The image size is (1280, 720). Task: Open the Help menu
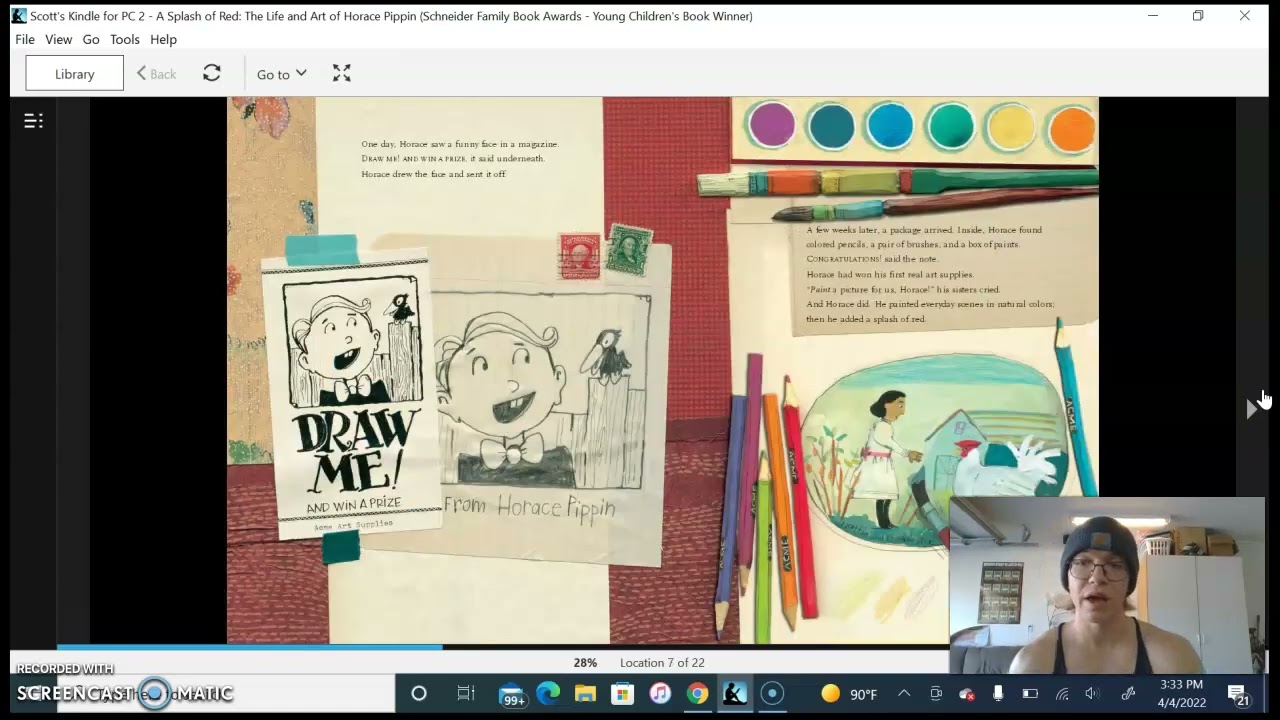[163, 39]
